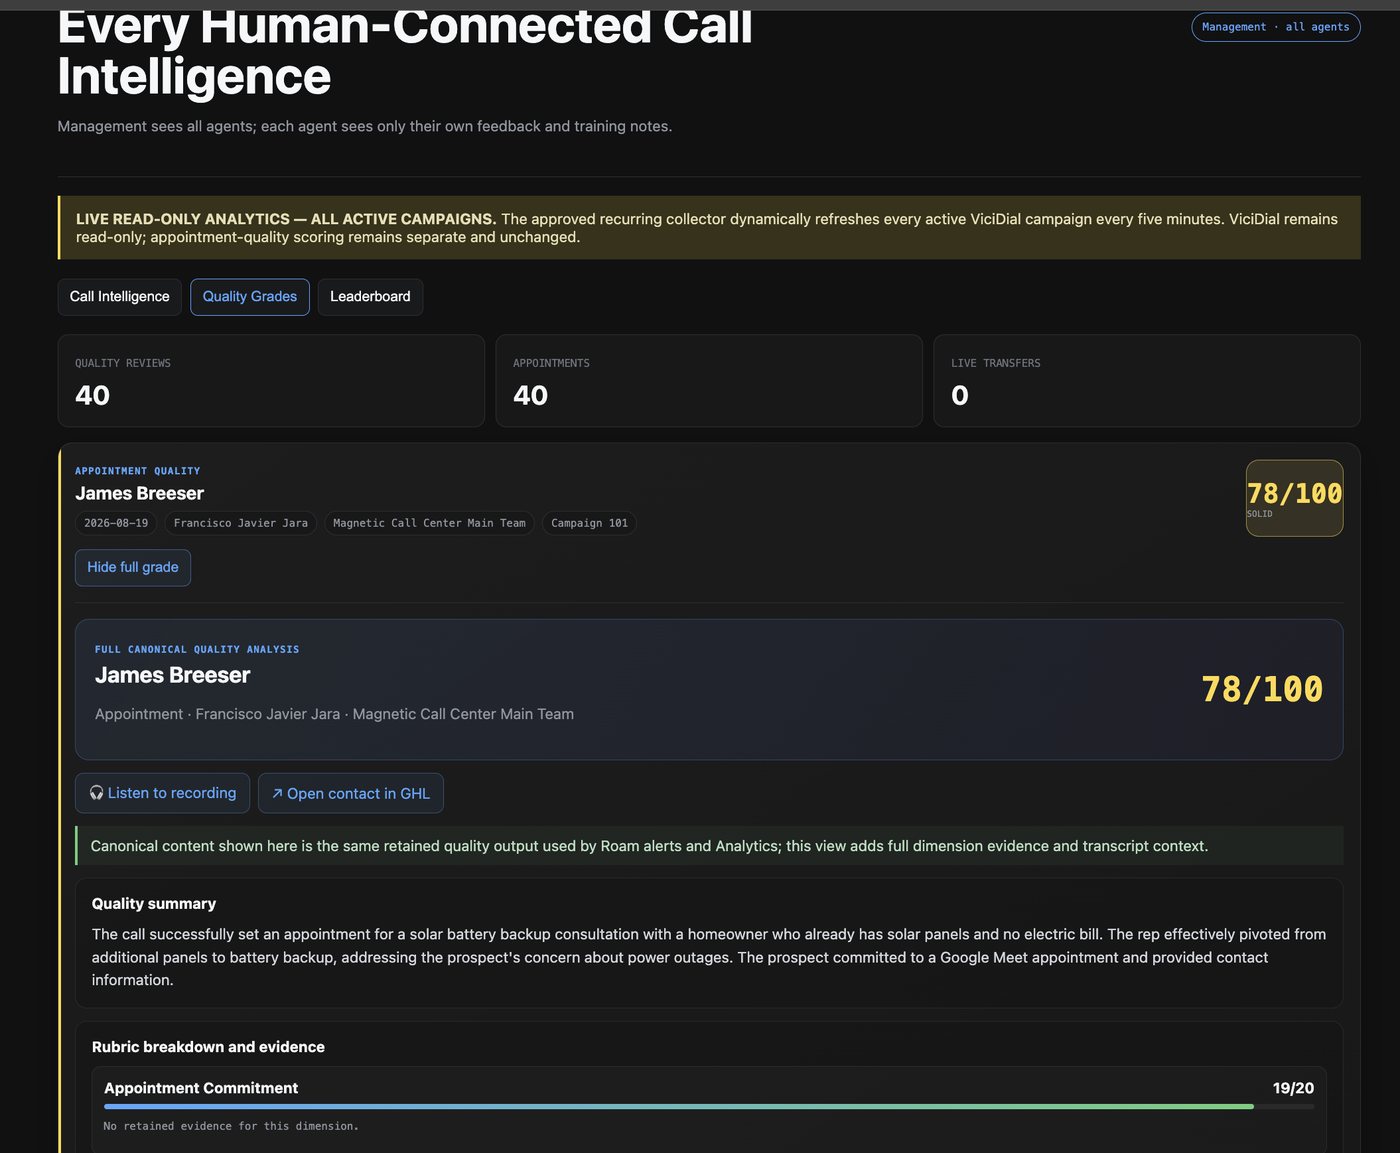Click the Francisco Javier Jara chip

pyautogui.click(x=241, y=523)
